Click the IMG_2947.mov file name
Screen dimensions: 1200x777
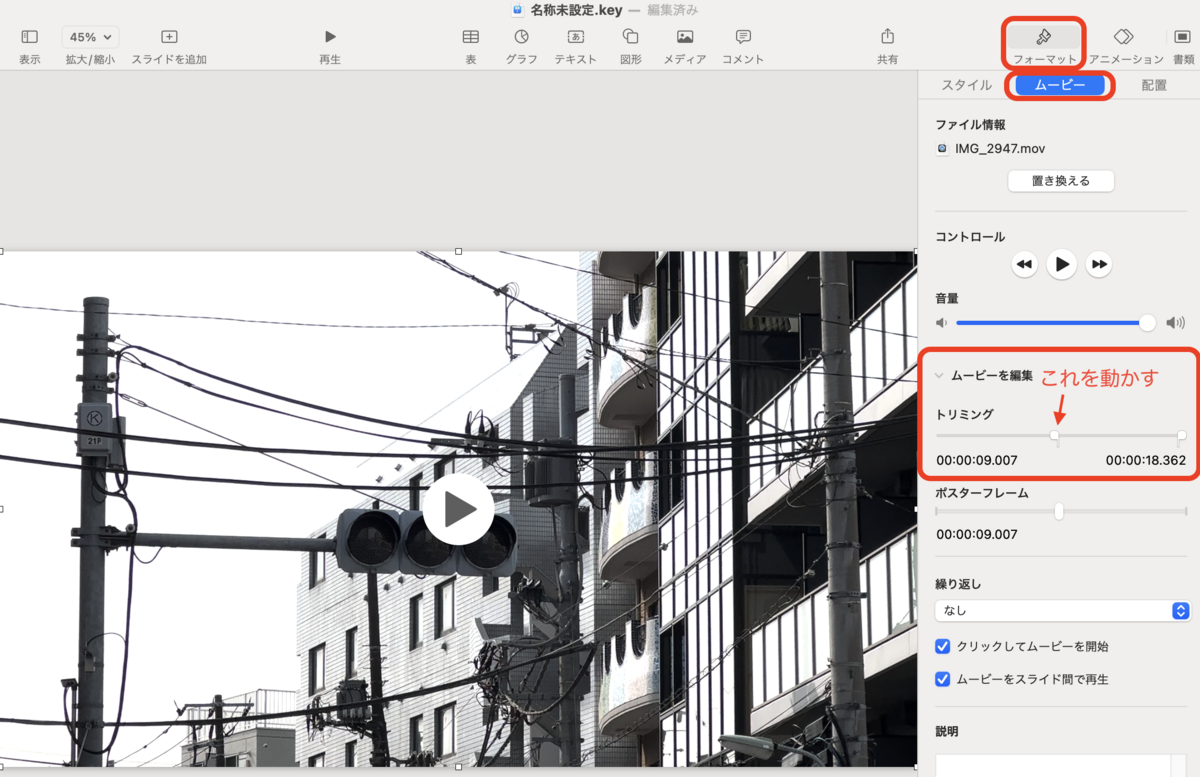point(1000,148)
